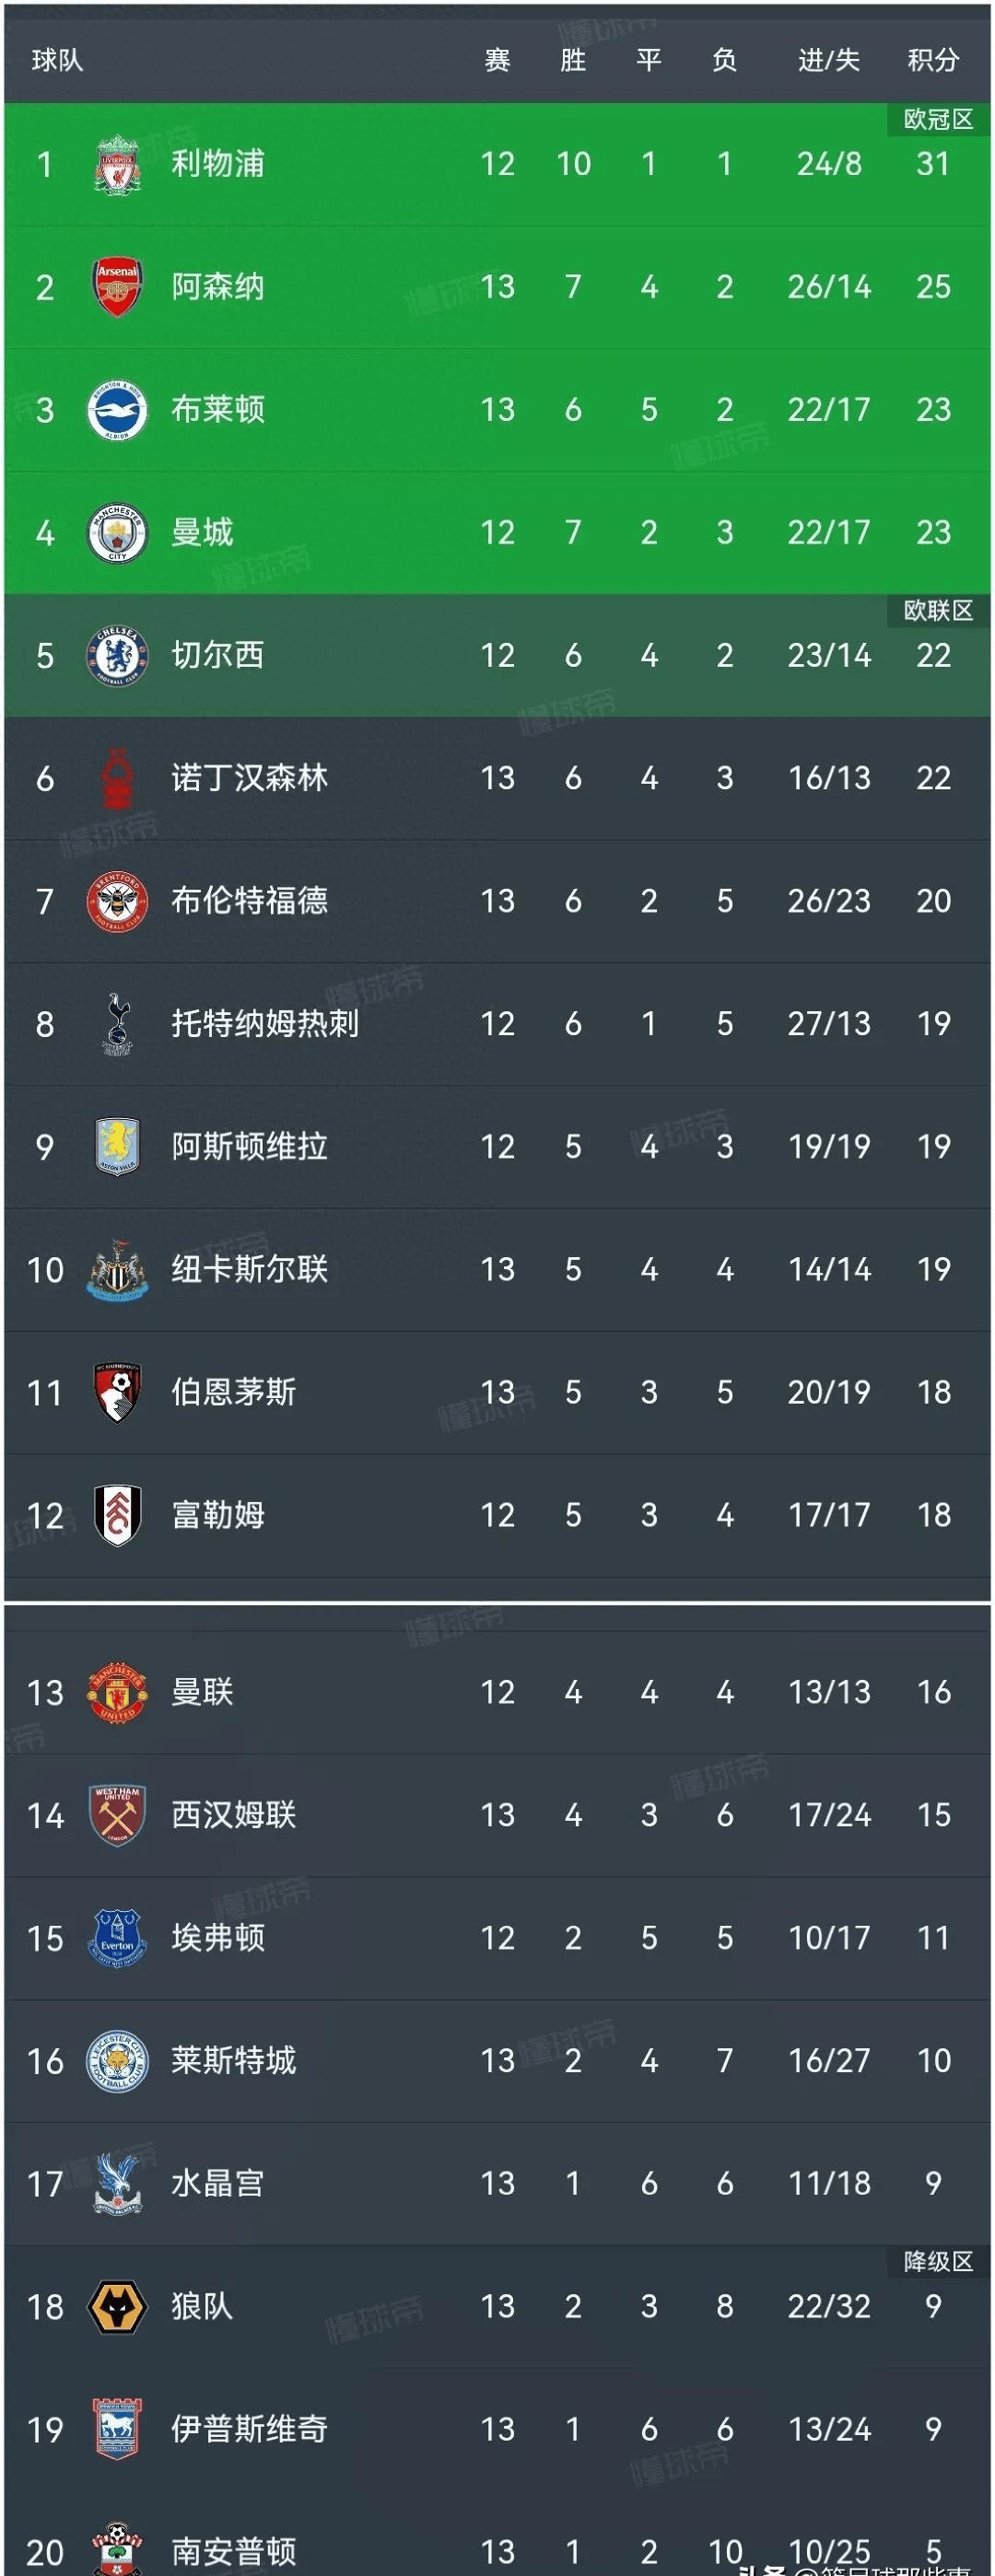This screenshot has height=2576, width=995.
Task: Click the Everton club badge
Action: [x=117, y=1938]
